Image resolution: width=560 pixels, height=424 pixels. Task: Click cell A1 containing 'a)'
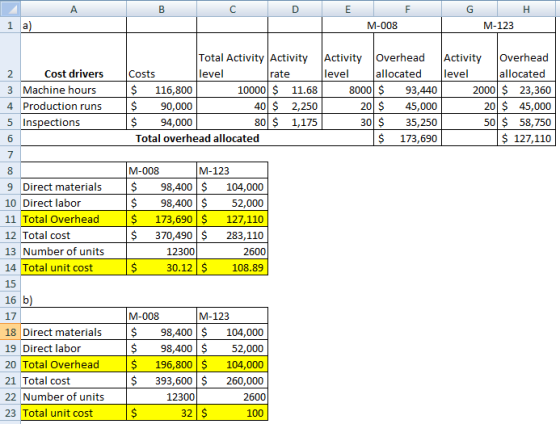[74, 25]
